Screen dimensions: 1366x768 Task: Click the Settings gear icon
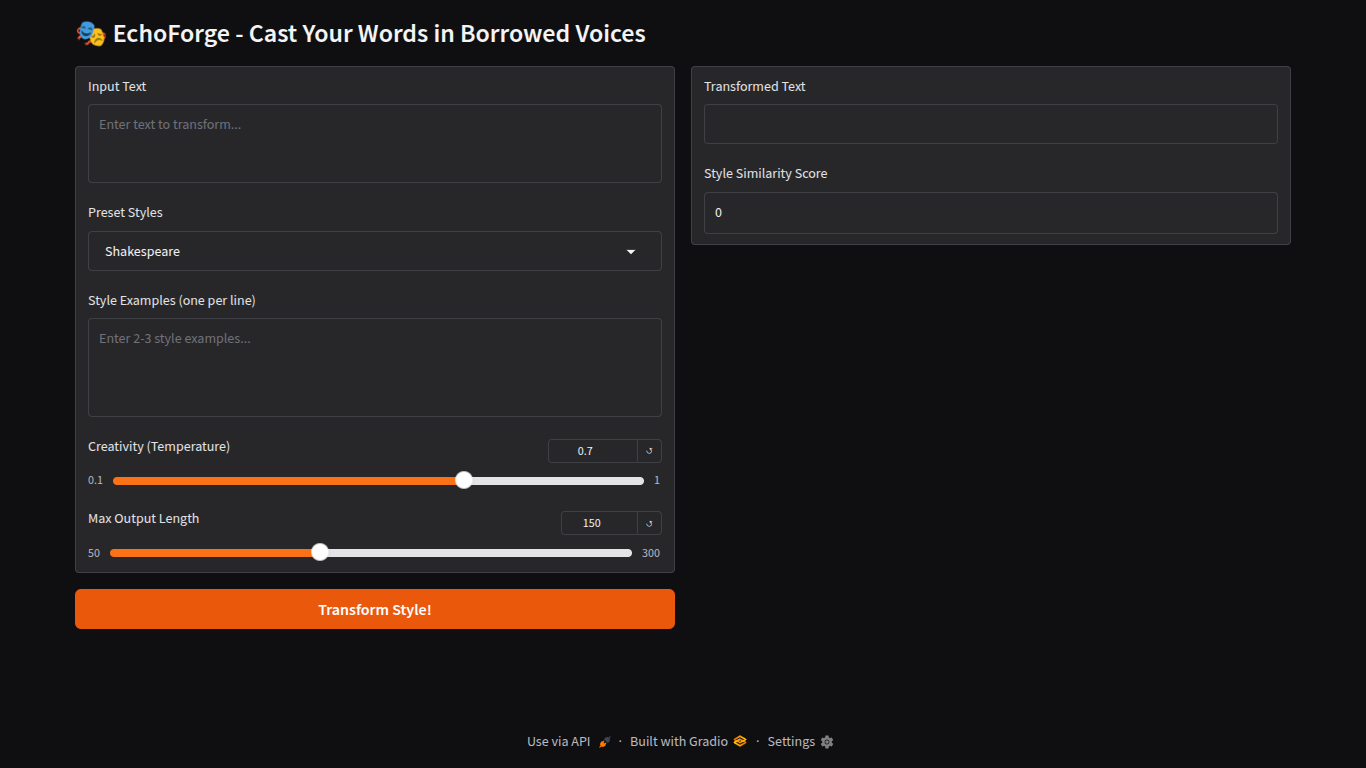pyautogui.click(x=827, y=742)
